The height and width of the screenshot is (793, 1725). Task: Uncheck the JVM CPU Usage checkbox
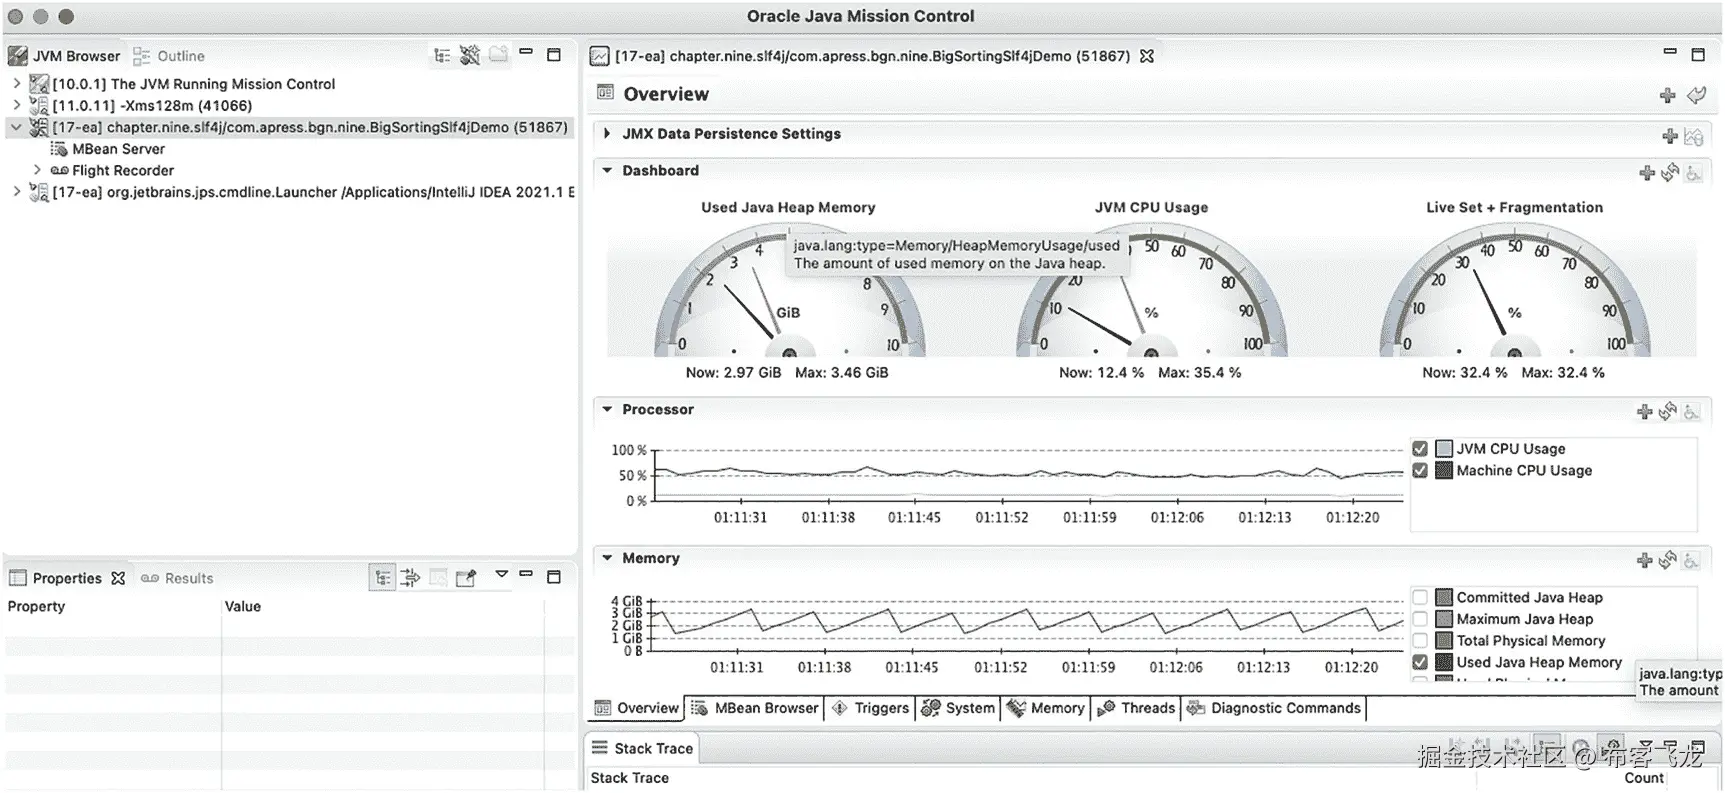tap(1420, 449)
